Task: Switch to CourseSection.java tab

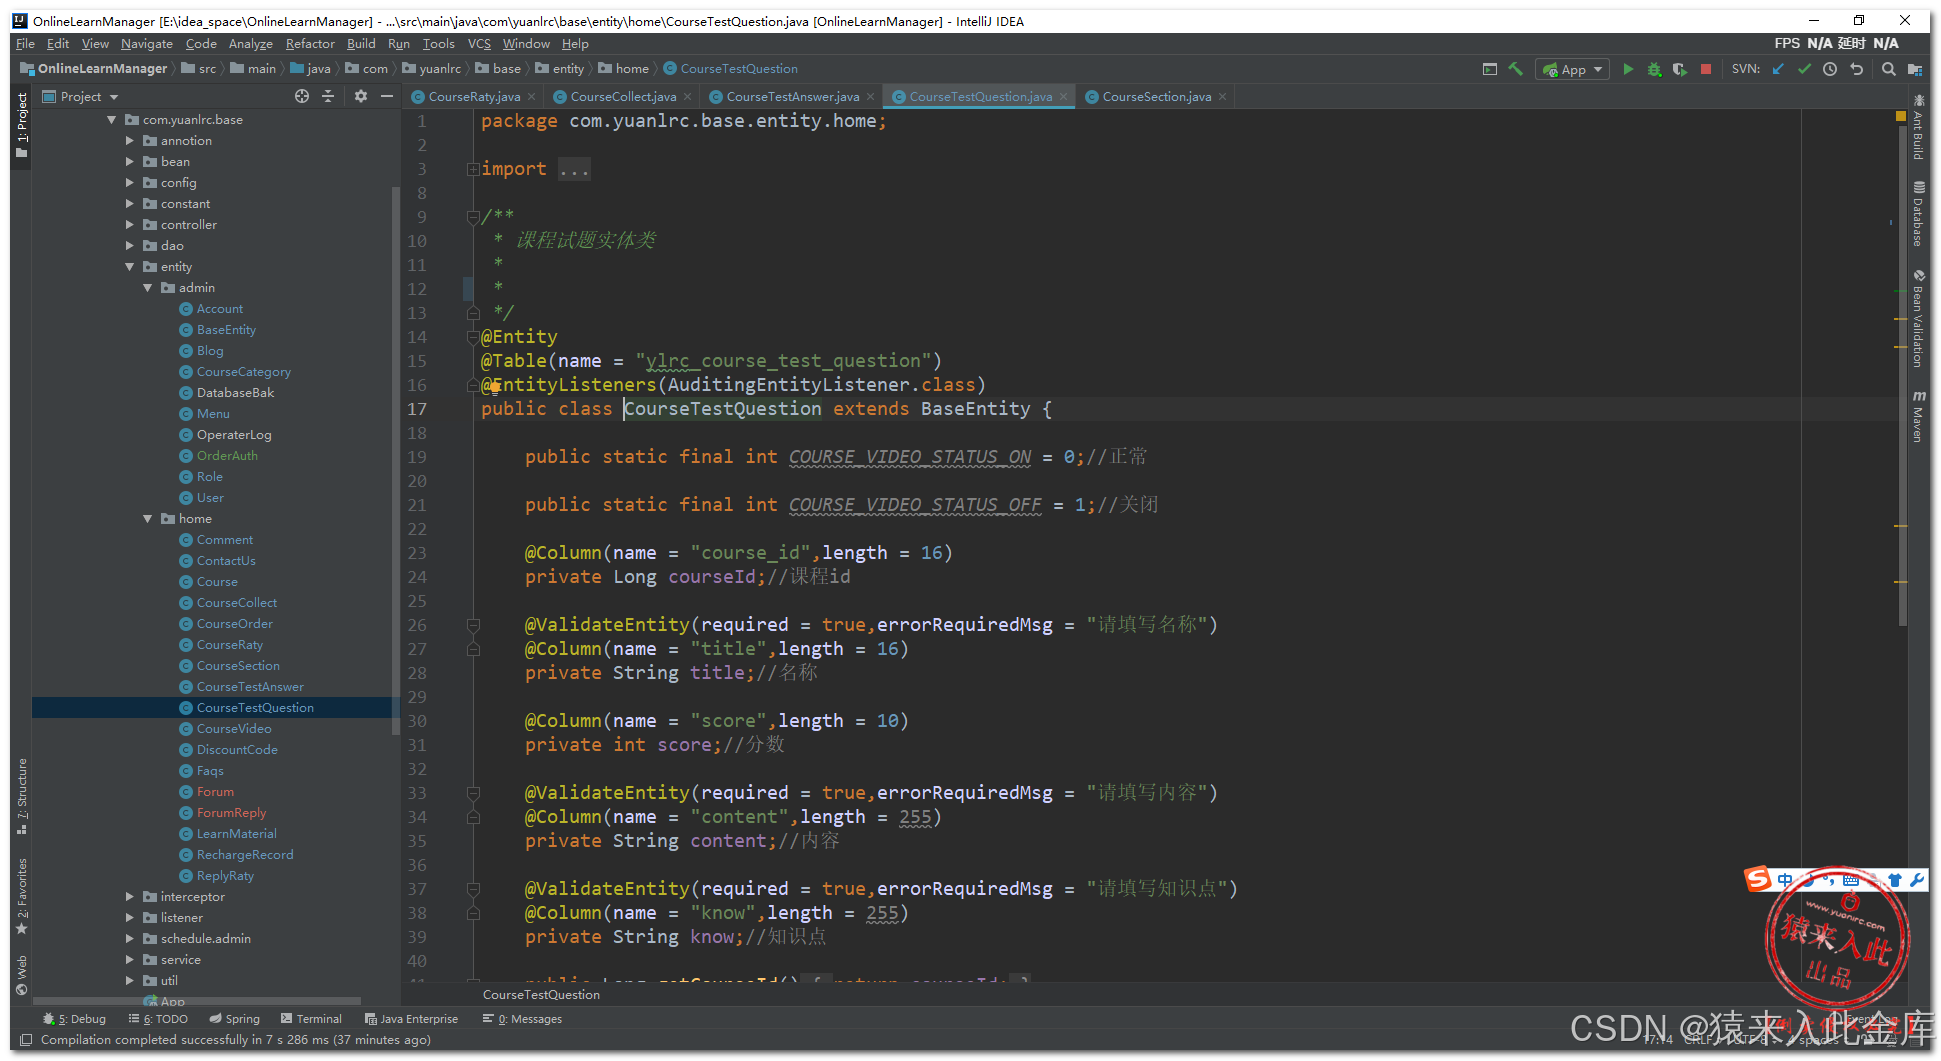Action: (x=1156, y=97)
